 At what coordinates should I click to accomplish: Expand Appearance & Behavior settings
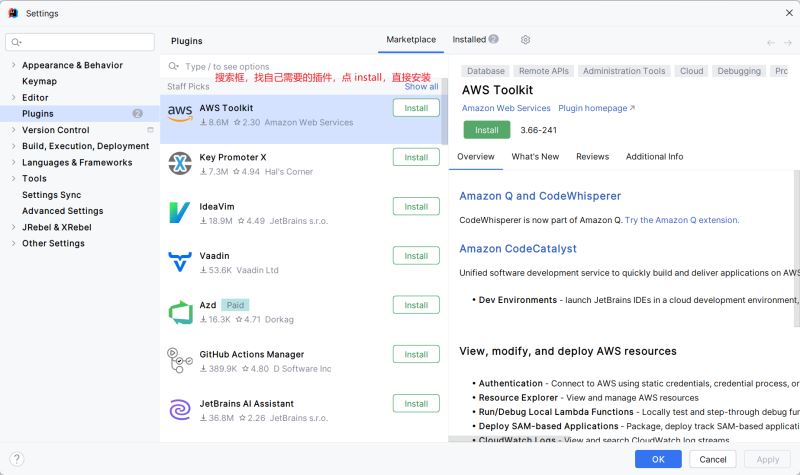tap(13, 65)
